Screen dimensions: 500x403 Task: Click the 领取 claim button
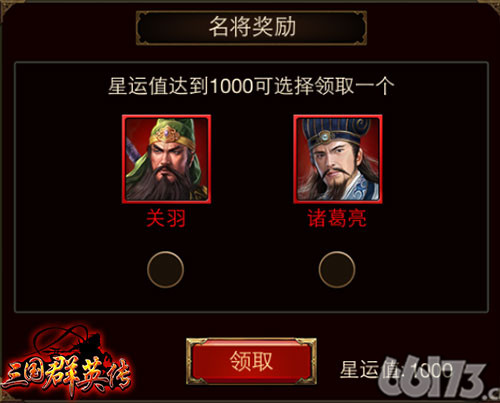click(251, 361)
